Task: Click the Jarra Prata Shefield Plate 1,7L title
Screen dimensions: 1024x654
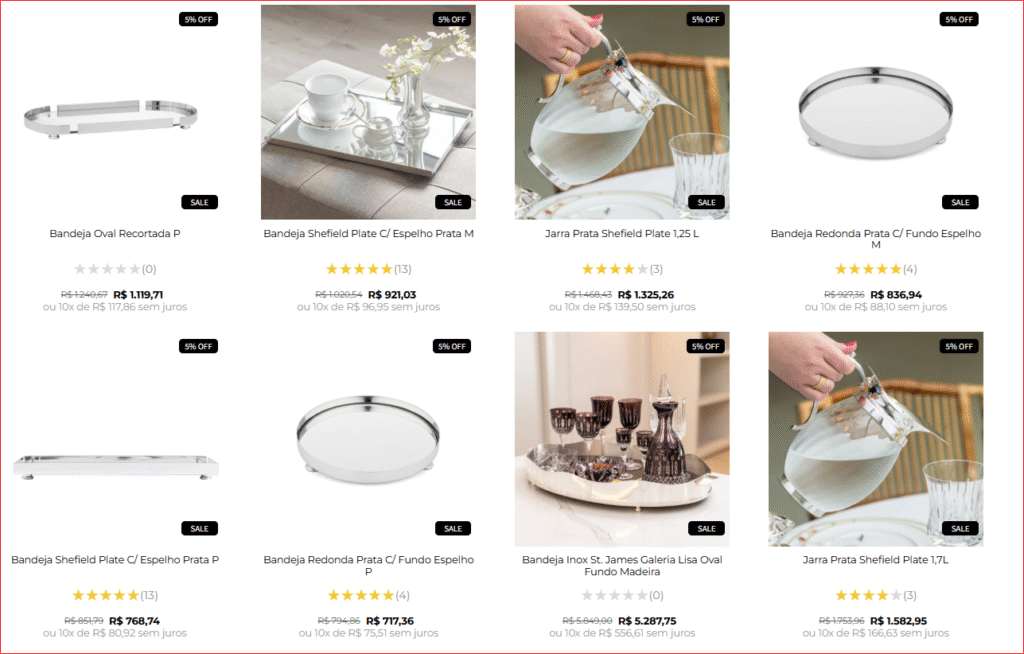Action: pos(876,560)
